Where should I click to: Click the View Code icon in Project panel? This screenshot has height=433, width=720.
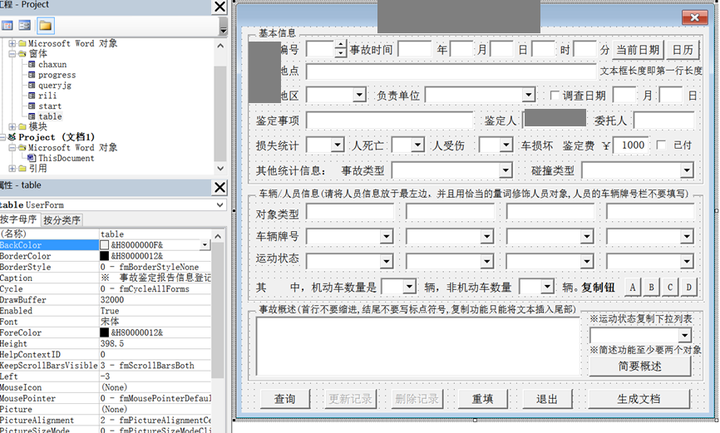click(8, 23)
